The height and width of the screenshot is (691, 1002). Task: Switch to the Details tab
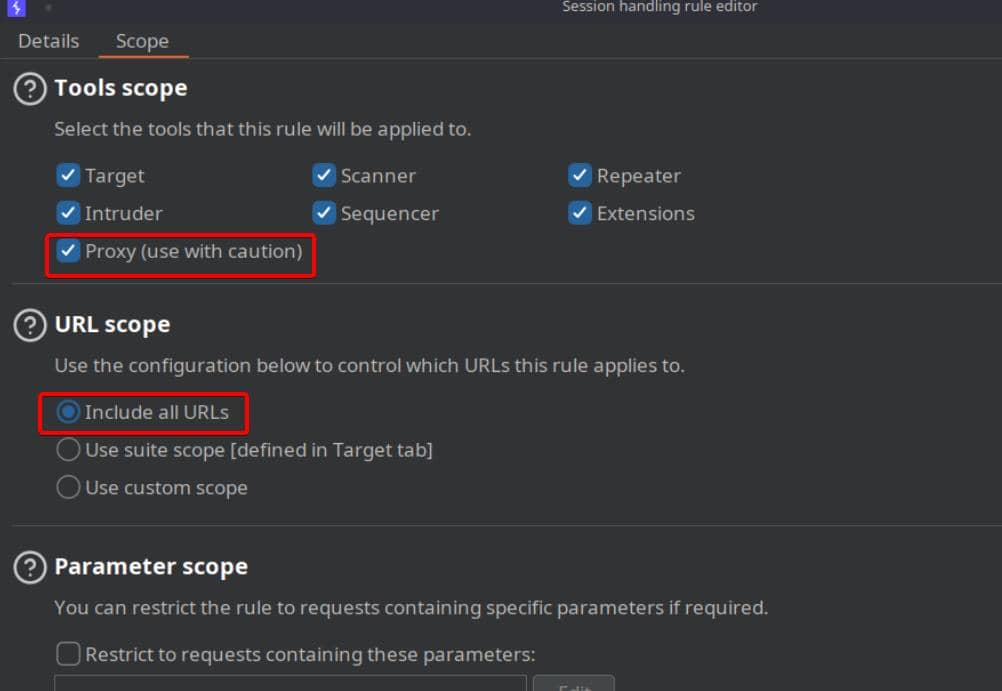coord(48,41)
